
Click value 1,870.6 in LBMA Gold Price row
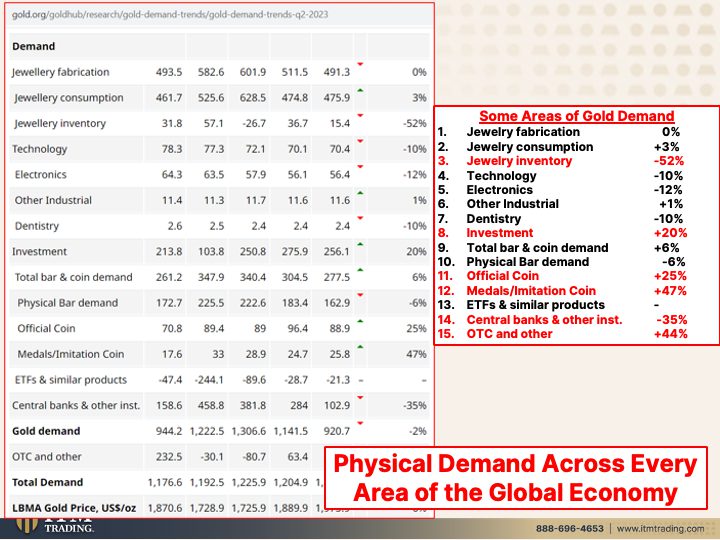pyautogui.click(x=165, y=508)
